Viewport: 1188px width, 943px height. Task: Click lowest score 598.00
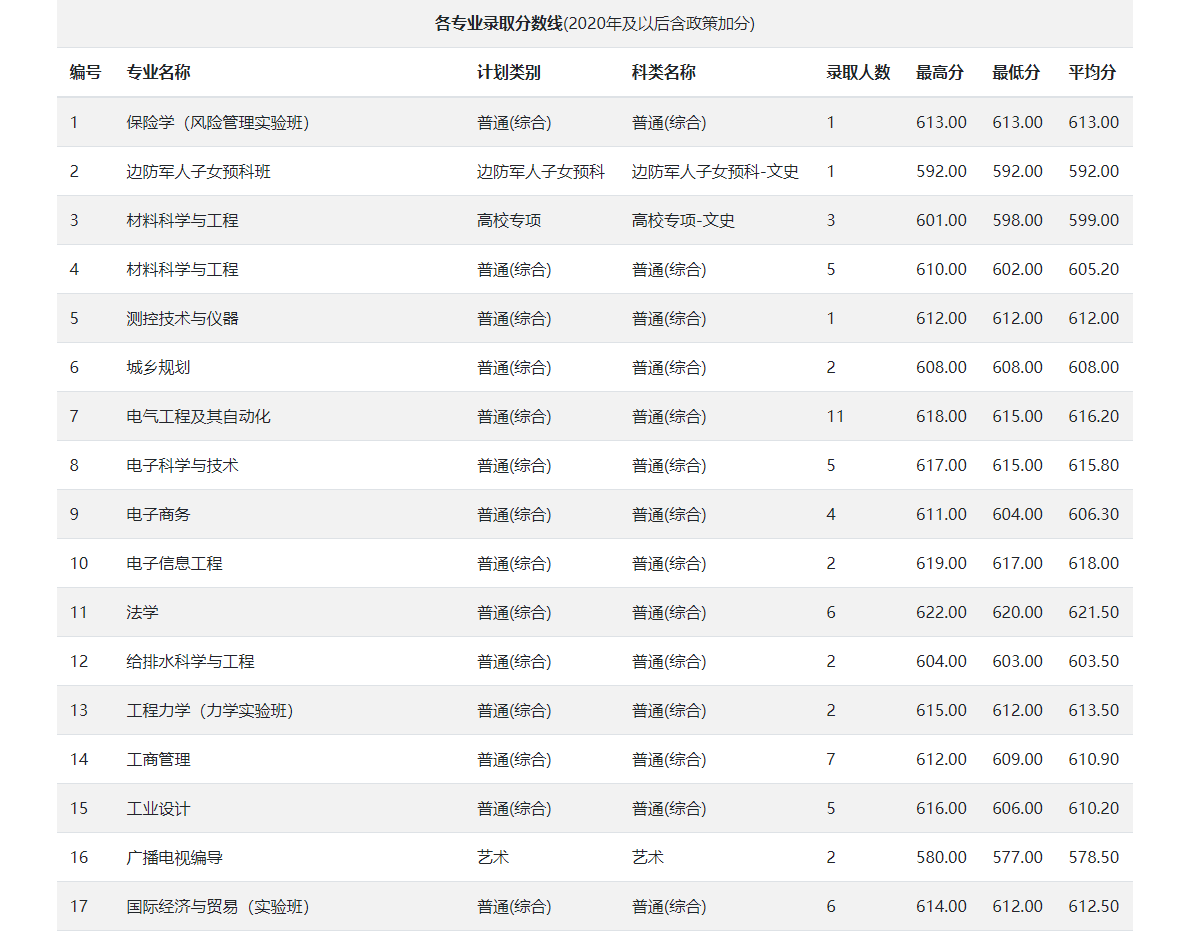[1018, 220]
